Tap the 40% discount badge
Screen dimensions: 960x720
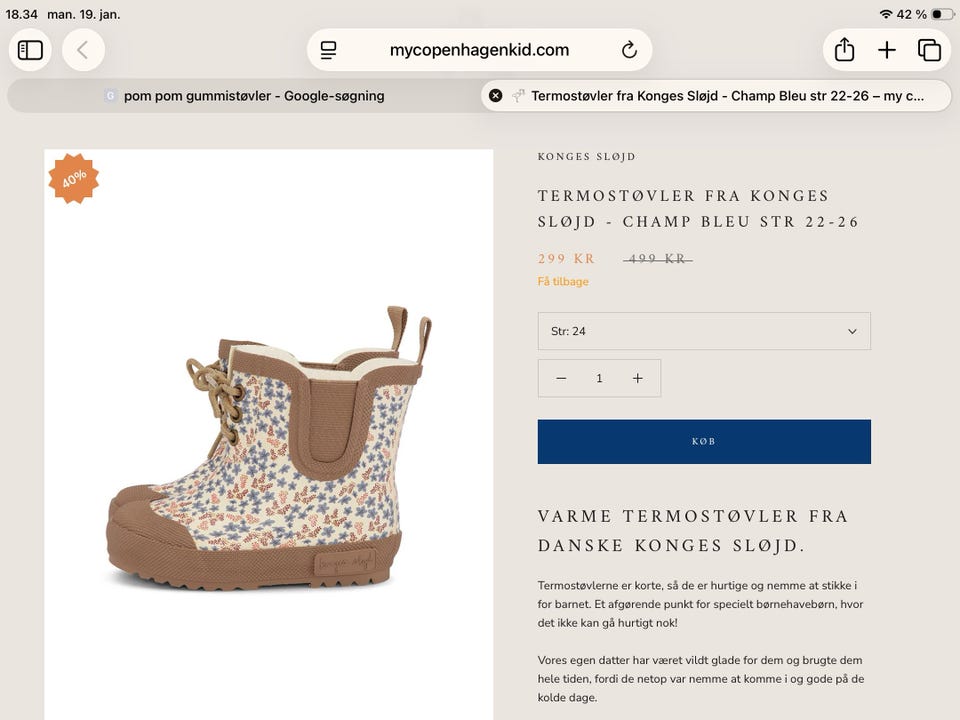point(74,179)
